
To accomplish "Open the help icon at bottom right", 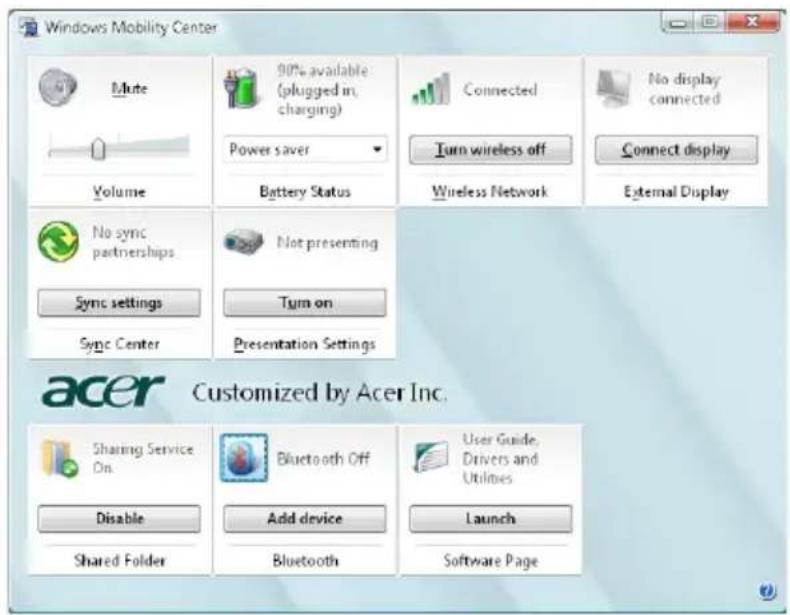I will pos(767,591).
